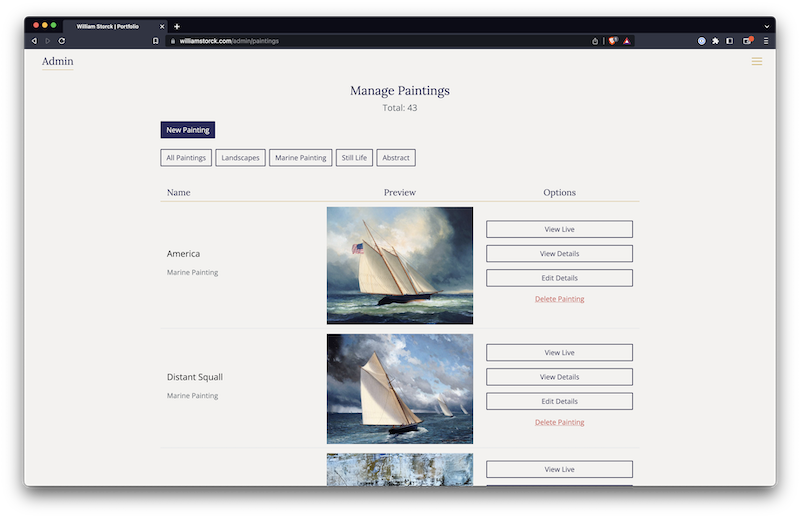
Task: Click the blue circular extension icon
Action: pos(702,41)
